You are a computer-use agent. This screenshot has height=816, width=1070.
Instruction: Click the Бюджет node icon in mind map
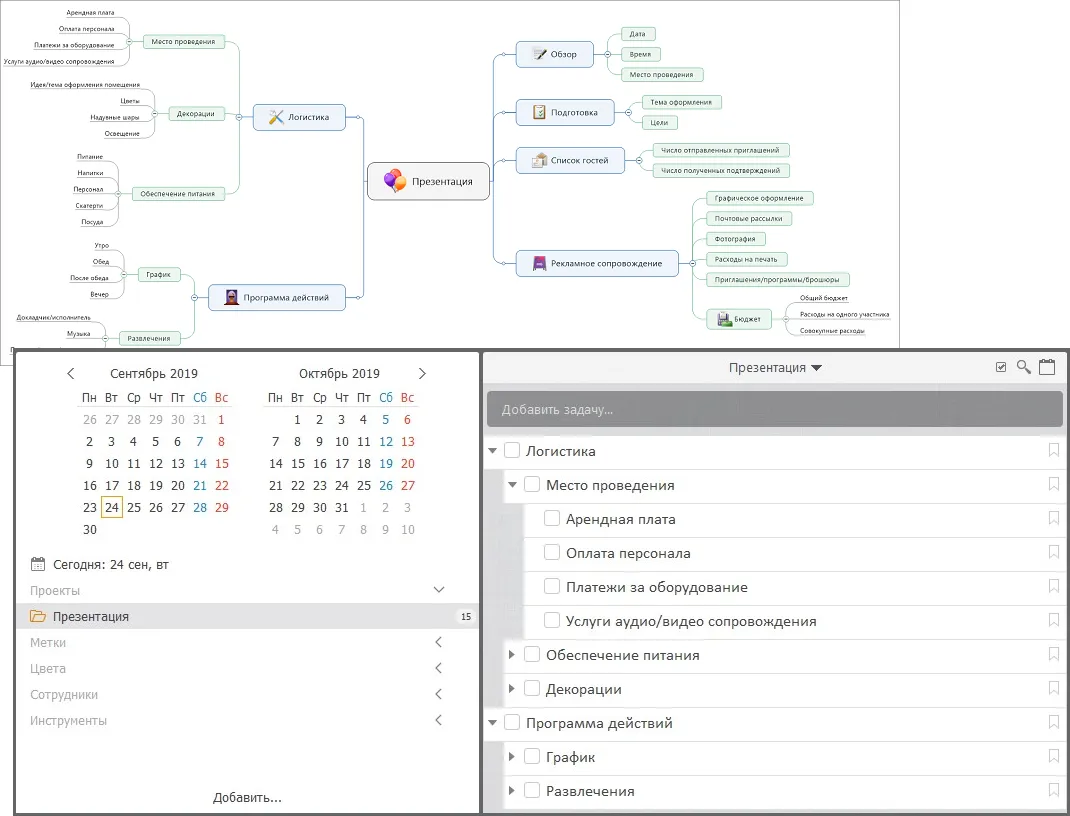pyautogui.click(x=724, y=320)
